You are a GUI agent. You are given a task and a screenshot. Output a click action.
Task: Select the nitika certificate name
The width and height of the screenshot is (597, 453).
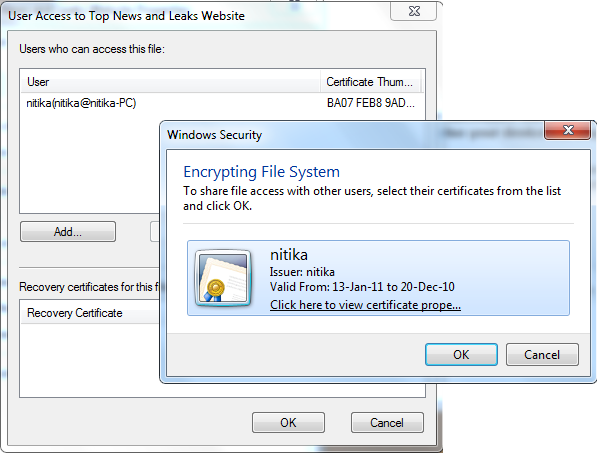click(x=289, y=255)
